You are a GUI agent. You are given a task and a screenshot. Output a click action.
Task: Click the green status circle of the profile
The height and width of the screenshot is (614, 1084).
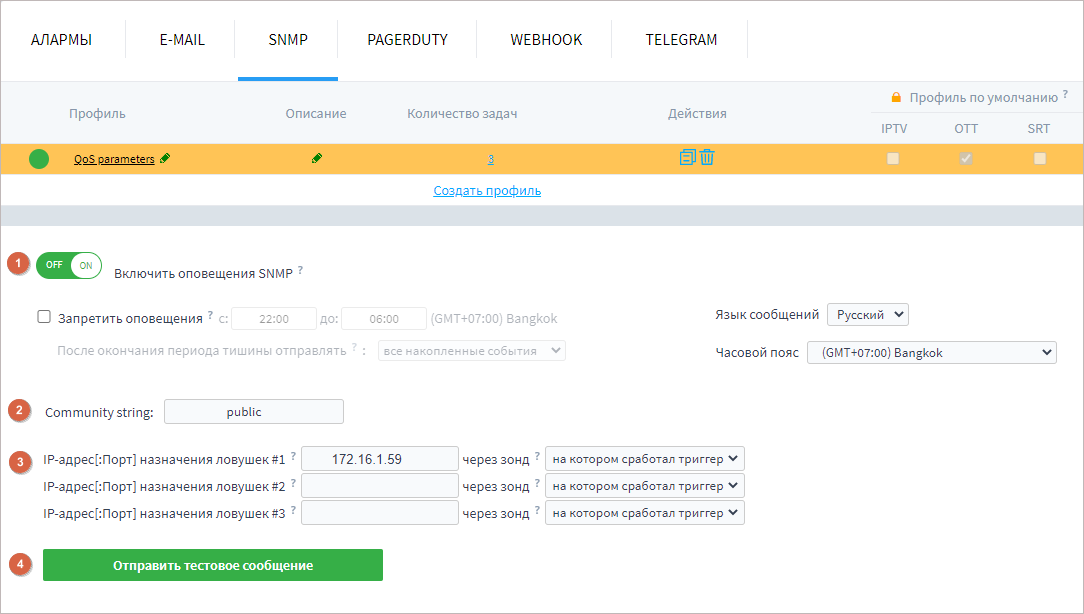tap(39, 158)
